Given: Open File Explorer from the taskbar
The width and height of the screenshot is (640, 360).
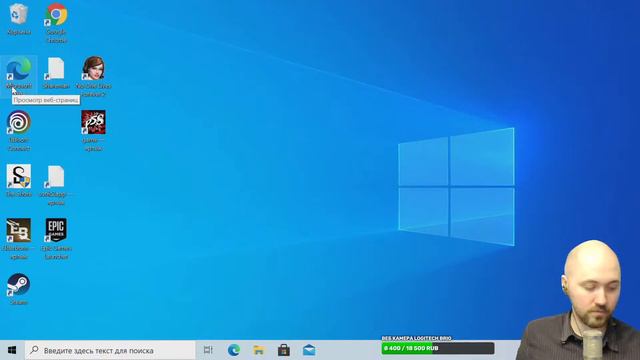Looking at the screenshot, I should [259, 350].
